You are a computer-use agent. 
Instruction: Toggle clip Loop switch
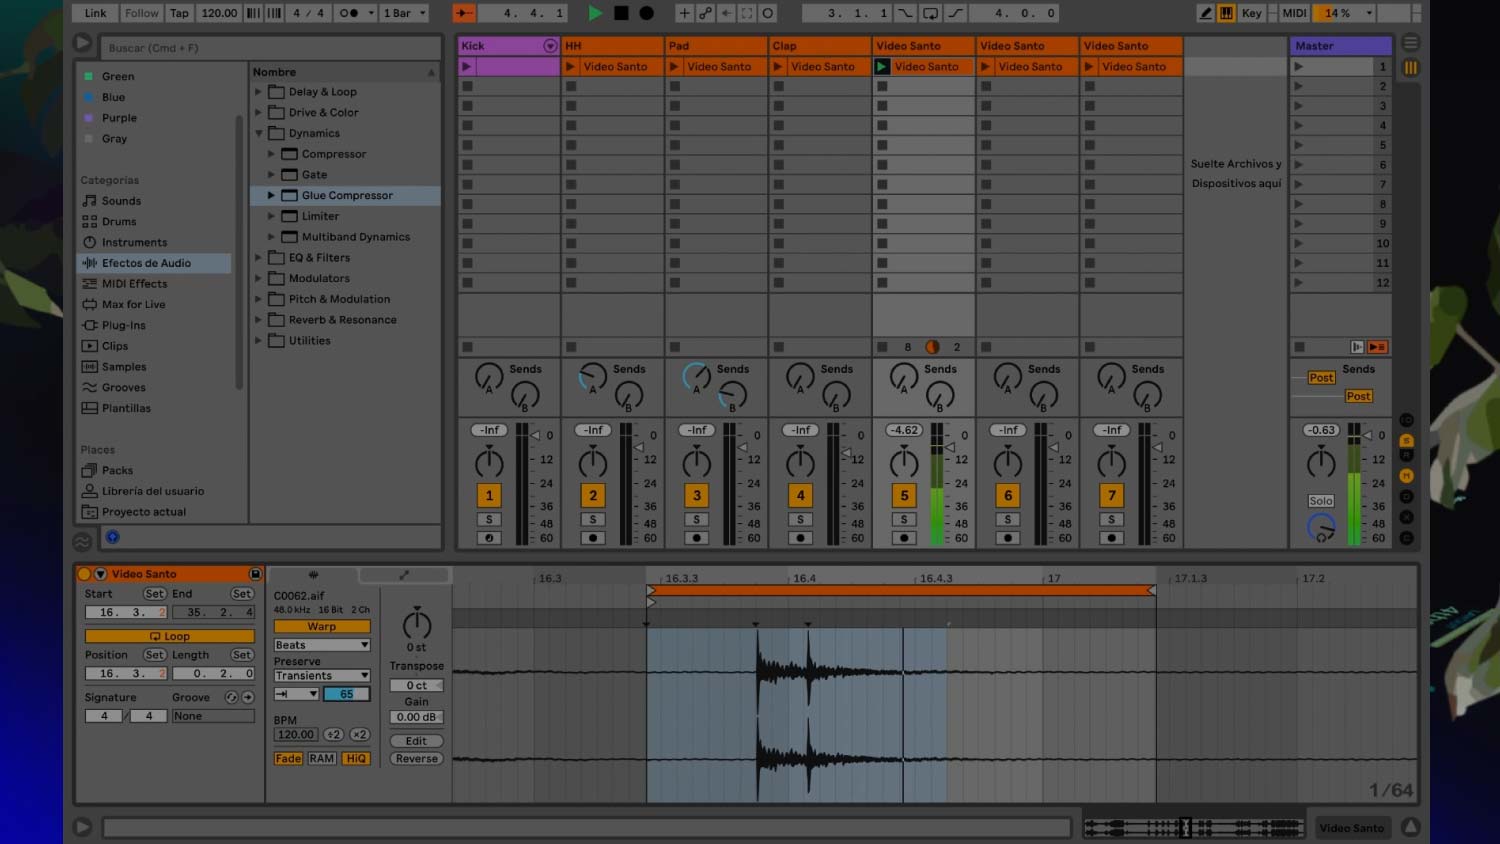tap(170, 636)
